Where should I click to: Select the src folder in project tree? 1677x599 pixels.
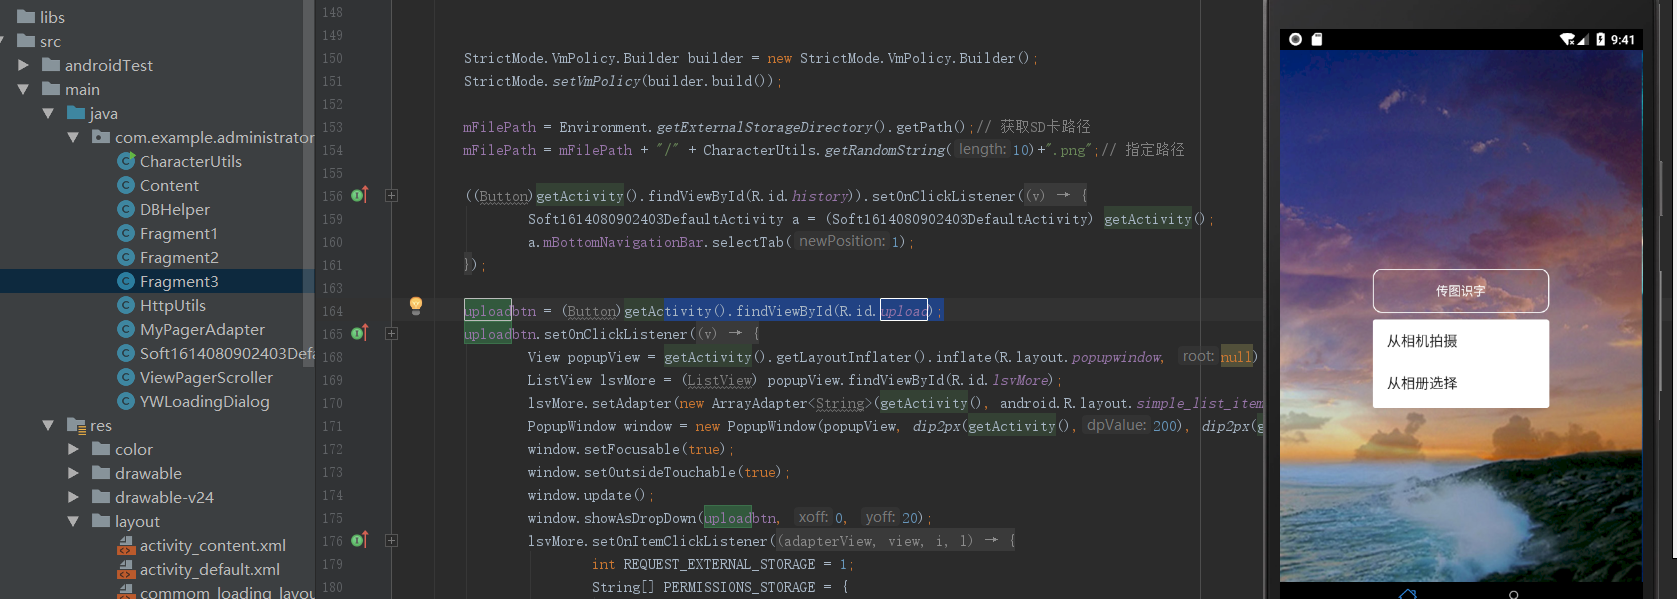50,41
